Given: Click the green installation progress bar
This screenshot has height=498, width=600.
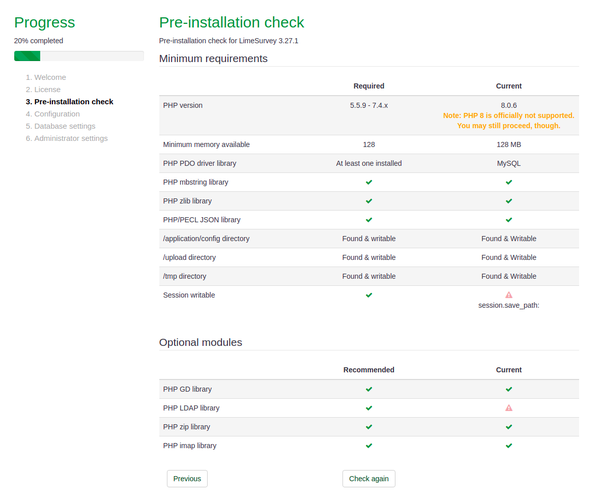Looking at the screenshot, I should click(27, 56).
